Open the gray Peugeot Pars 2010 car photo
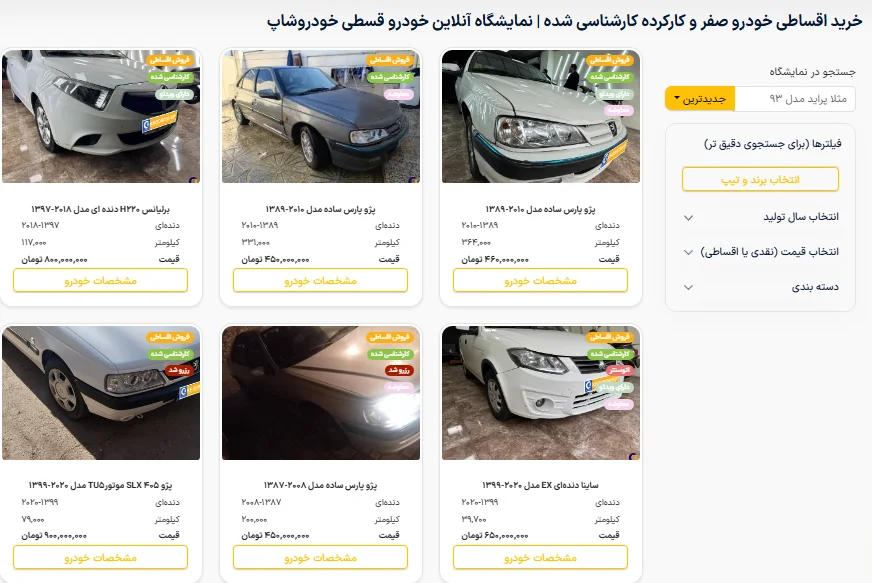The width and height of the screenshot is (872, 583). click(x=321, y=116)
